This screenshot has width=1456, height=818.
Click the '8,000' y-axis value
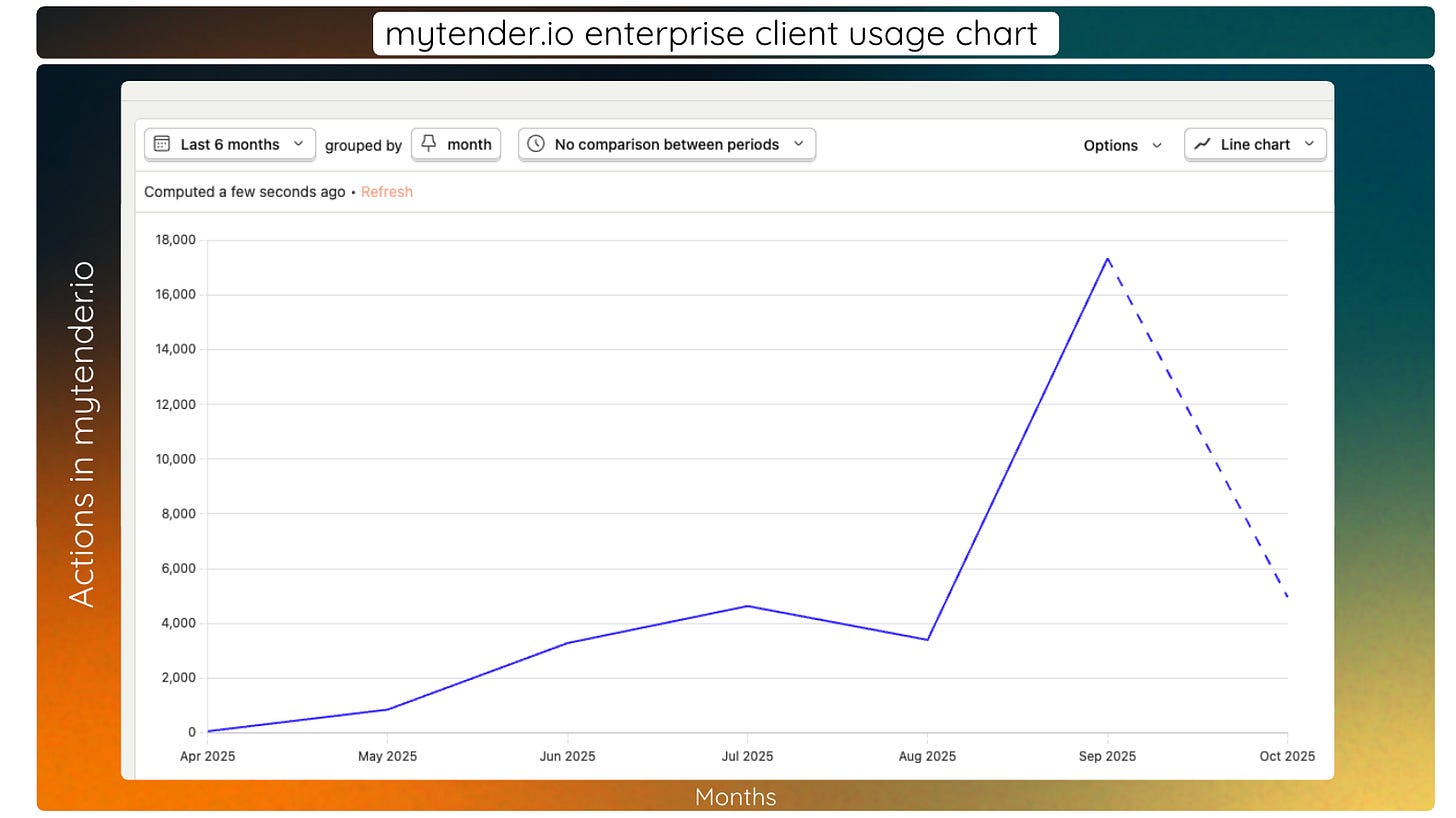tap(179, 514)
